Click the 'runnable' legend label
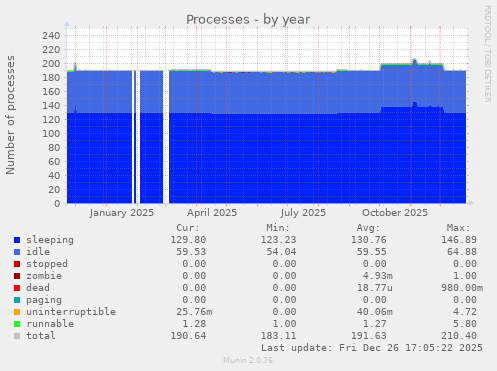Viewport: 497px width, 371px height. [x=50, y=324]
